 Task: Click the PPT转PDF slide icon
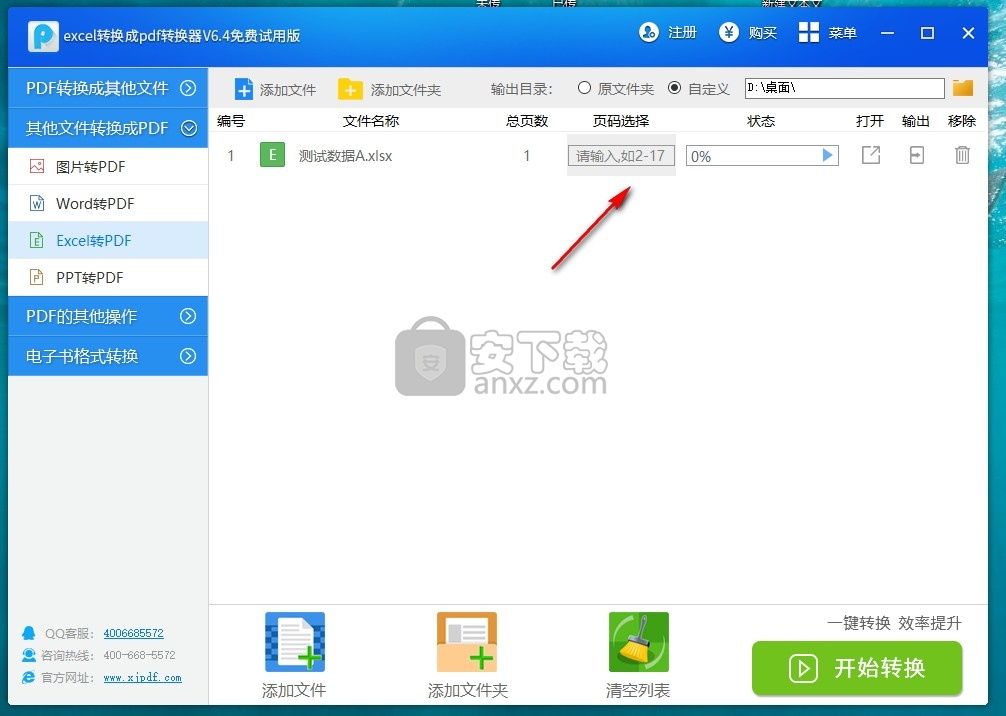tap(37, 277)
